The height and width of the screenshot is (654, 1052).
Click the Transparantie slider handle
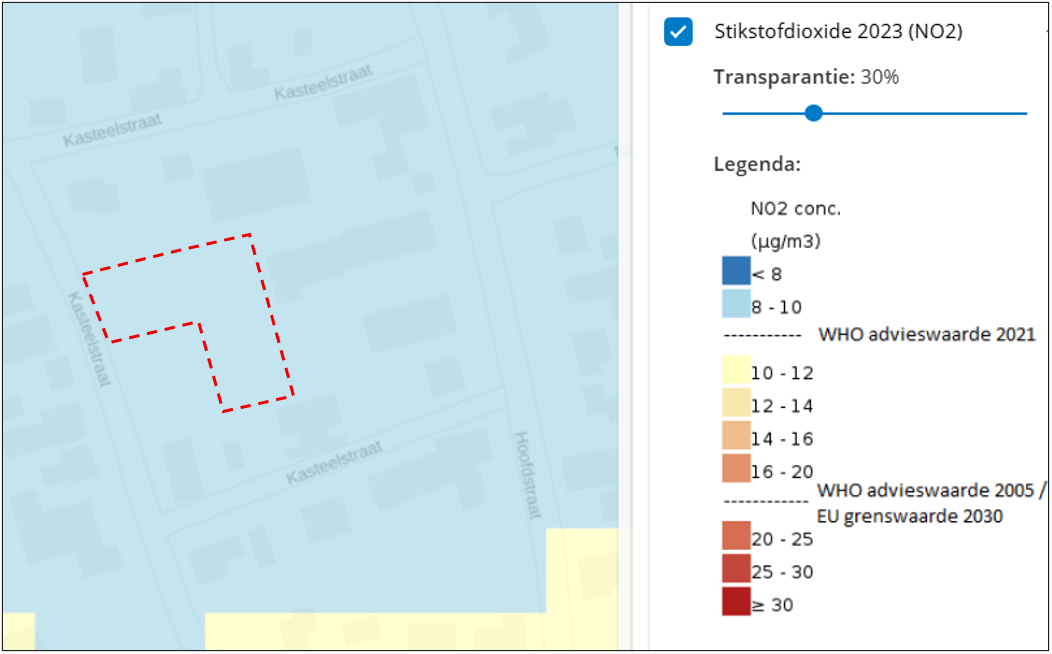pos(813,113)
